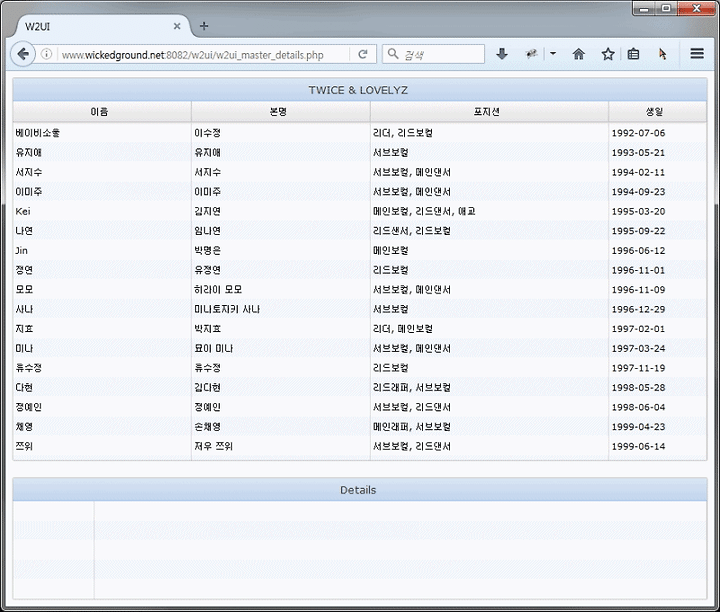The width and height of the screenshot is (720, 612).
Task: Open the site information icon
Action: click(46, 54)
